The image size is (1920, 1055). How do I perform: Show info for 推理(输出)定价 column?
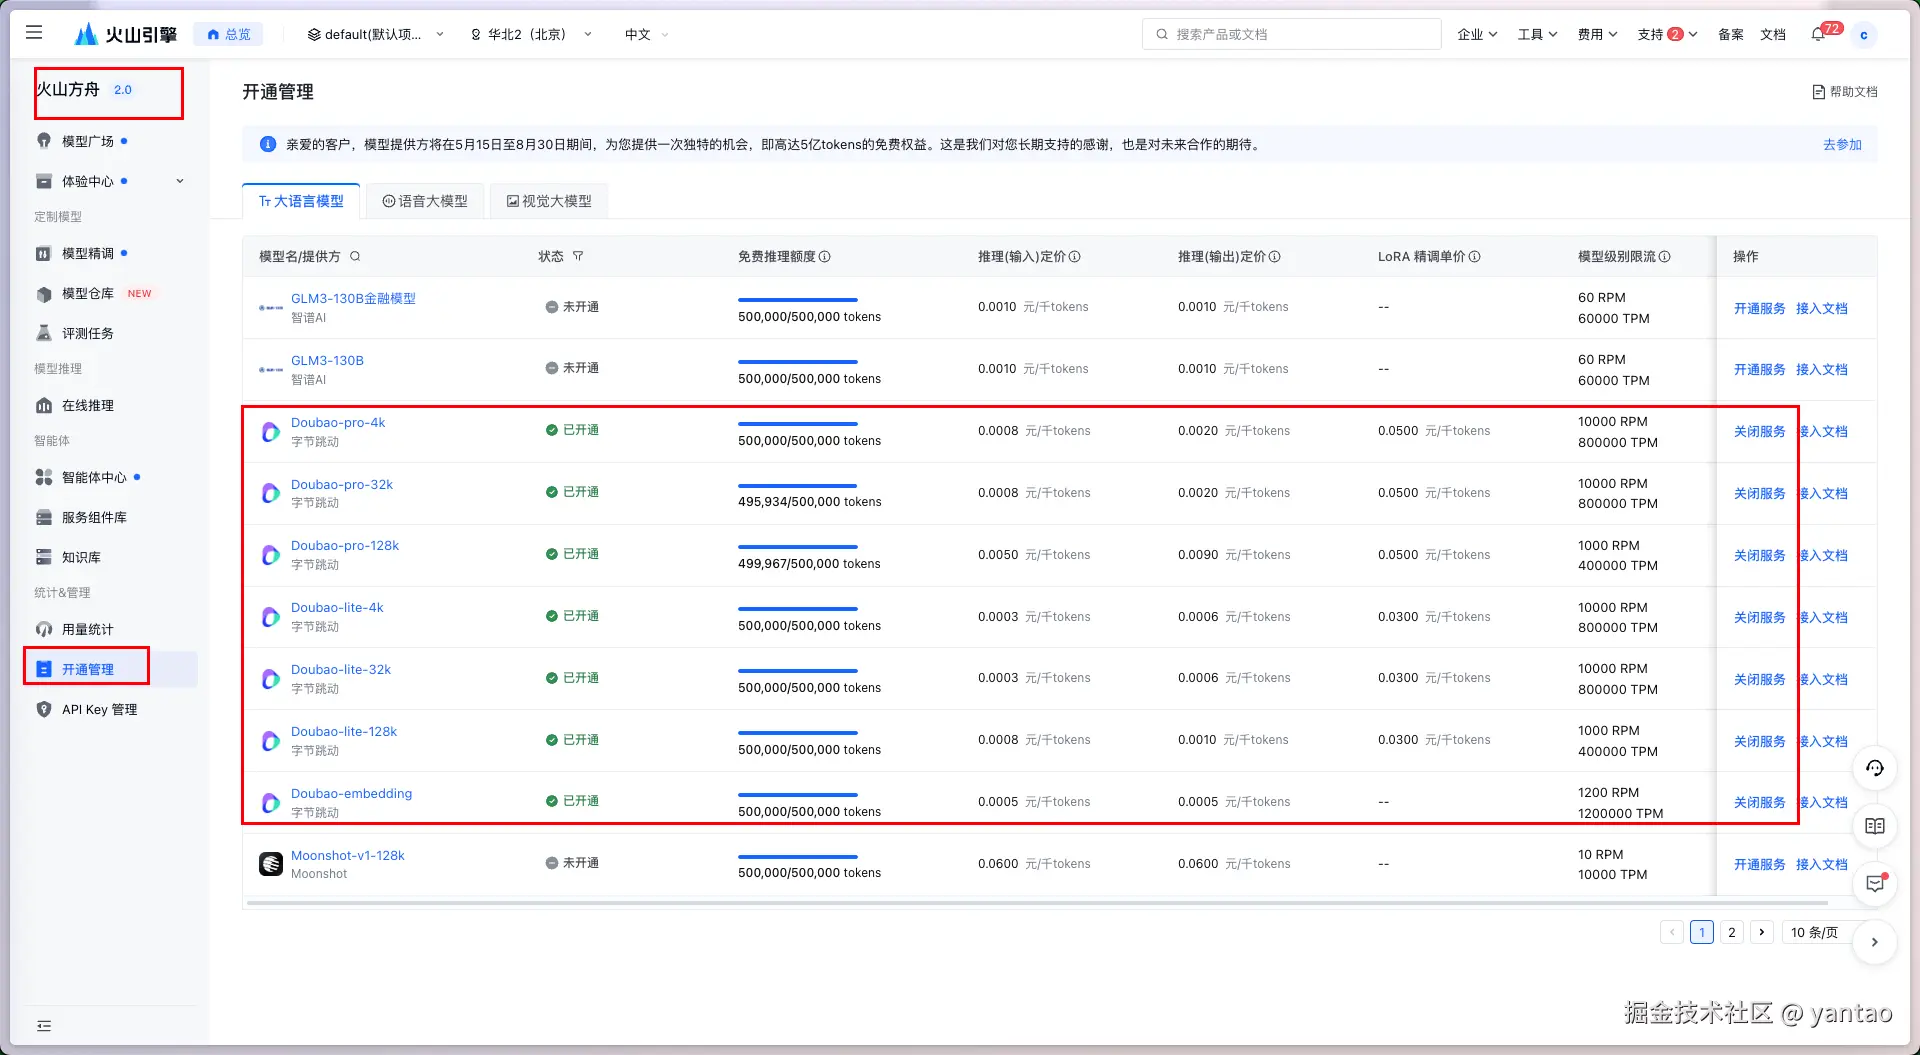[x=1275, y=257]
